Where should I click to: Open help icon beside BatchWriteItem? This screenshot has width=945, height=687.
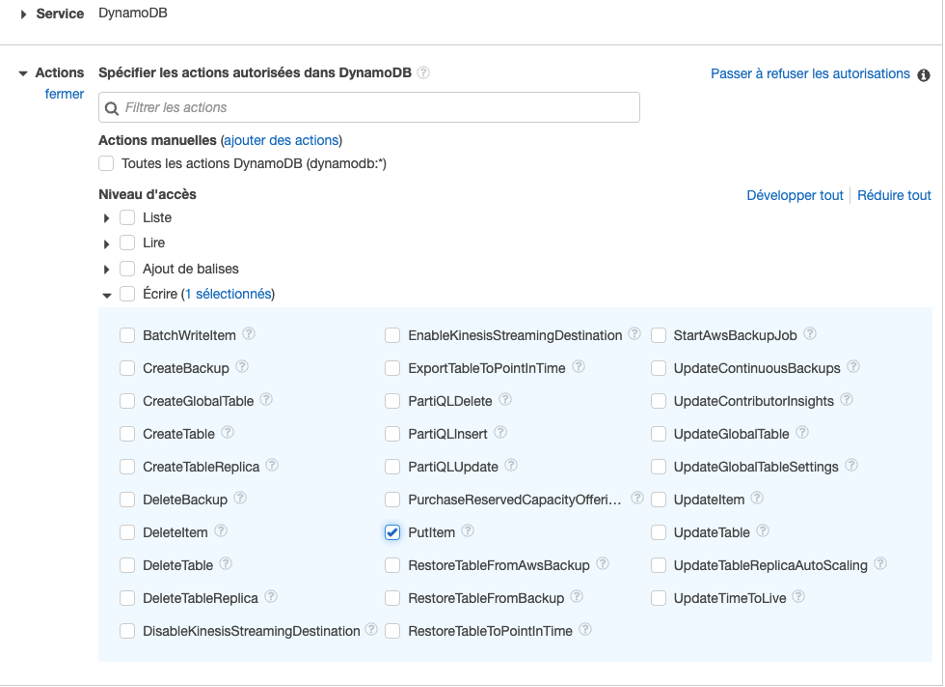[x=248, y=334]
